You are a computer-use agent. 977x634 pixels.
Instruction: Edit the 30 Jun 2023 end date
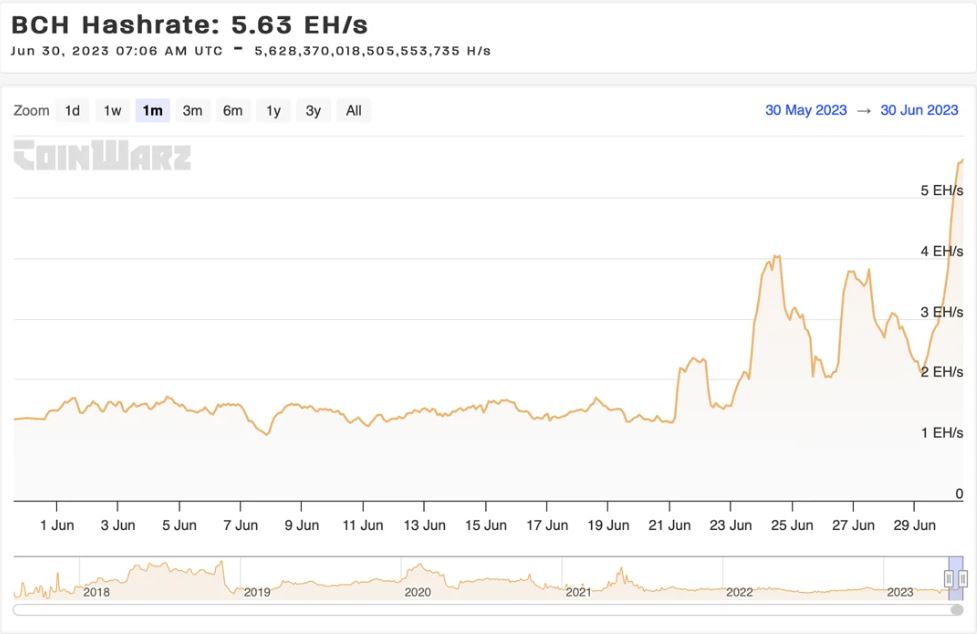click(919, 110)
